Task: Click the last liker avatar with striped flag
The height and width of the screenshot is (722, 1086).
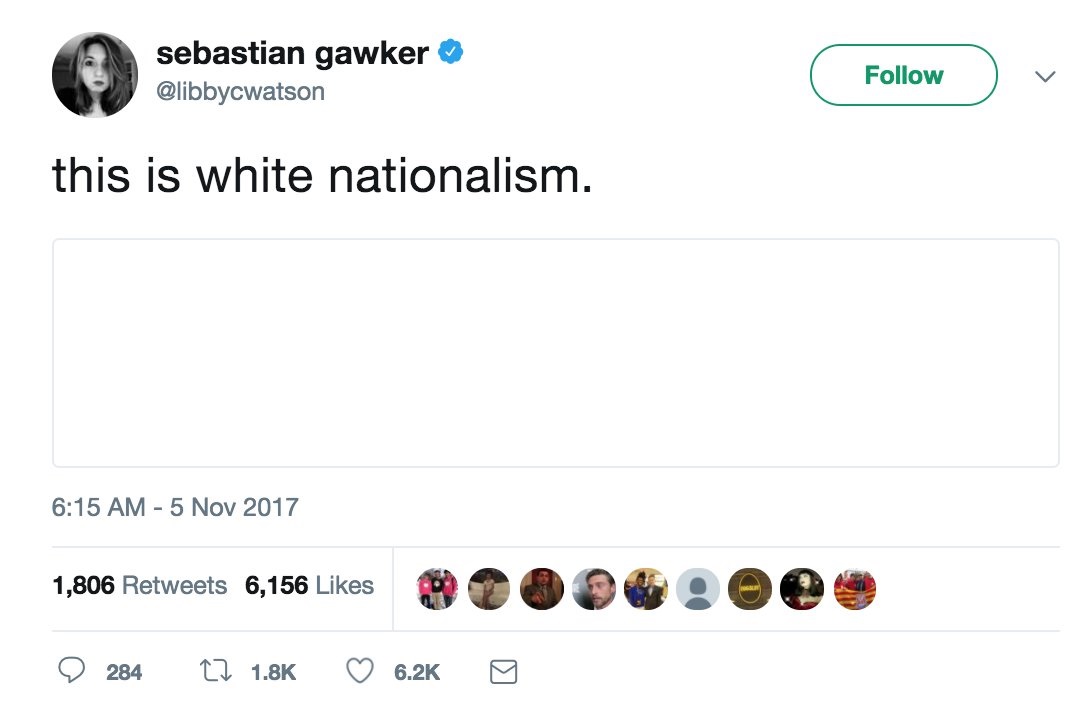Action: tap(854, 589)
